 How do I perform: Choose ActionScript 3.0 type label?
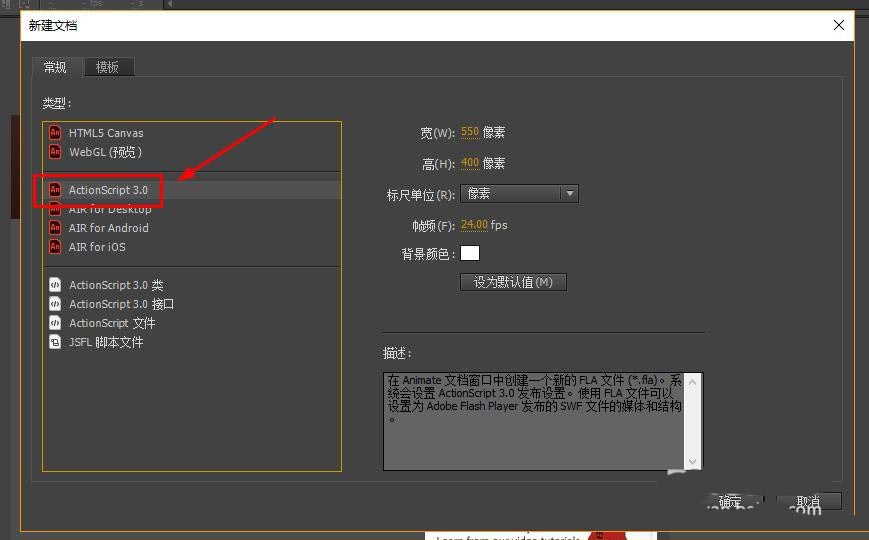tap(108, 190)
